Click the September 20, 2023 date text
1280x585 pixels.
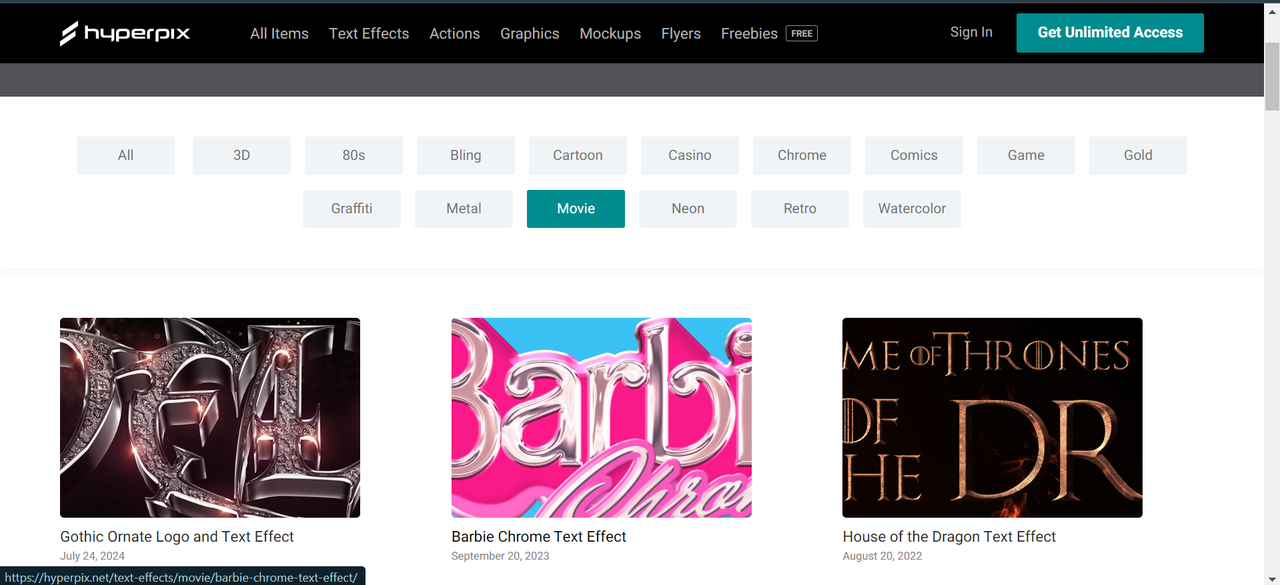(500, 556)
